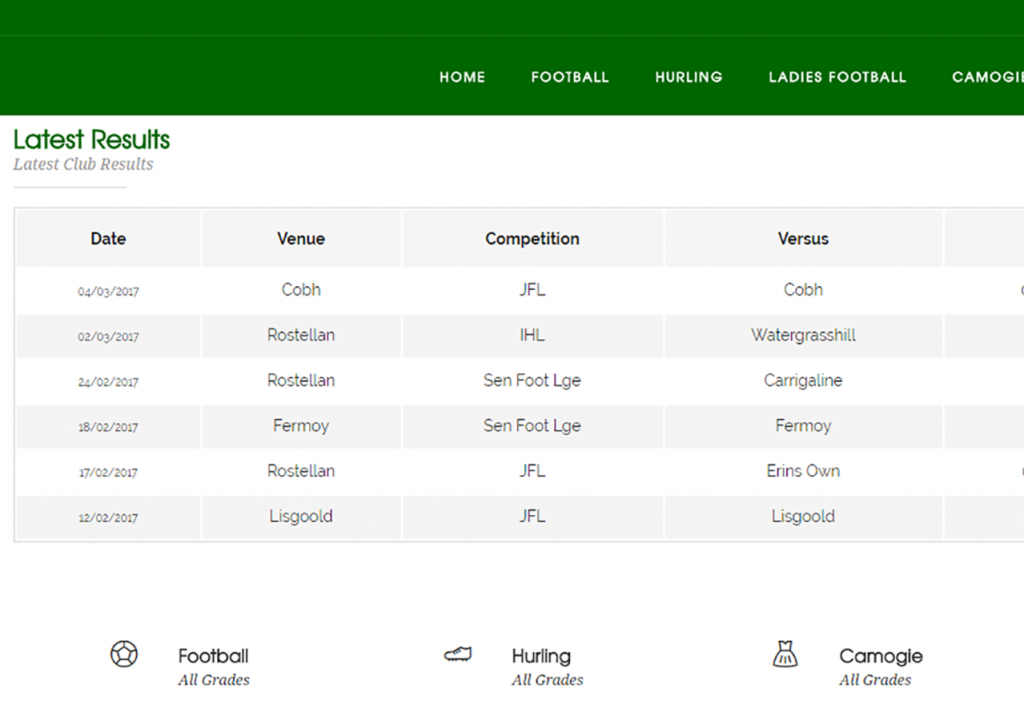This screenshot has height=721, width=1024.
Task: Click Sen Foot Lge in Carrigaline row
Action: click(532, 381)
